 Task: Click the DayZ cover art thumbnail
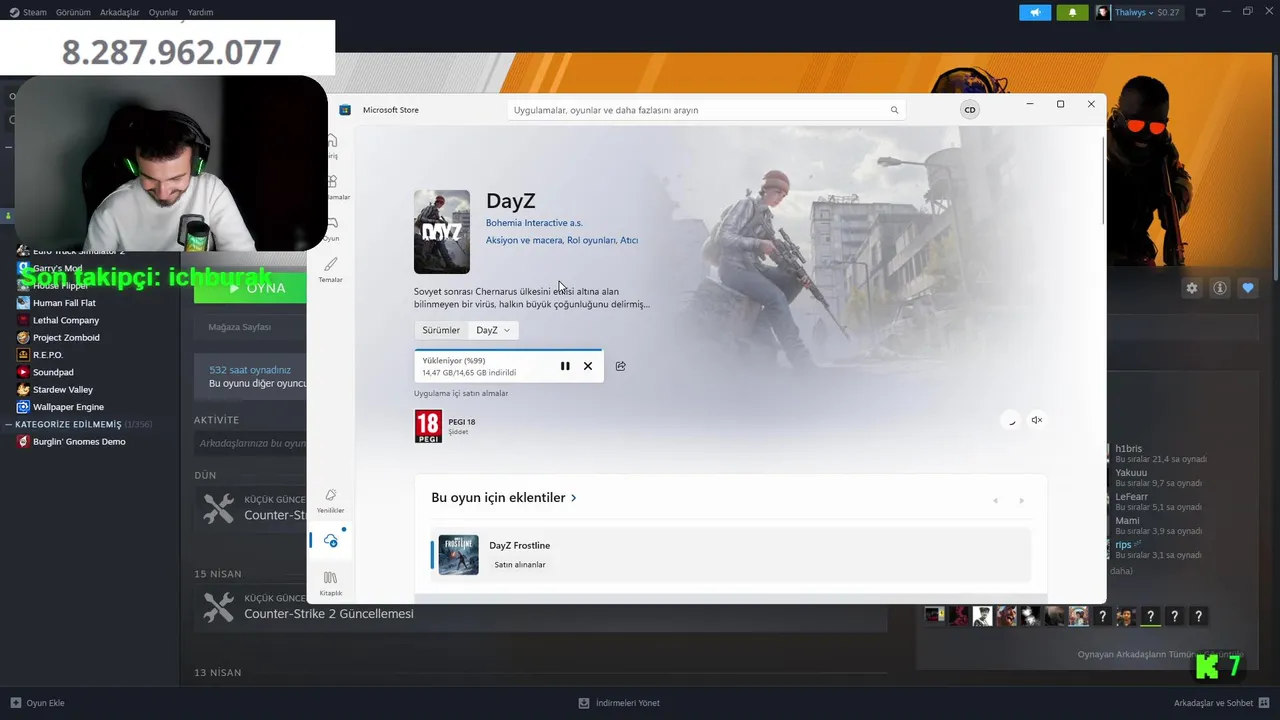442,232
